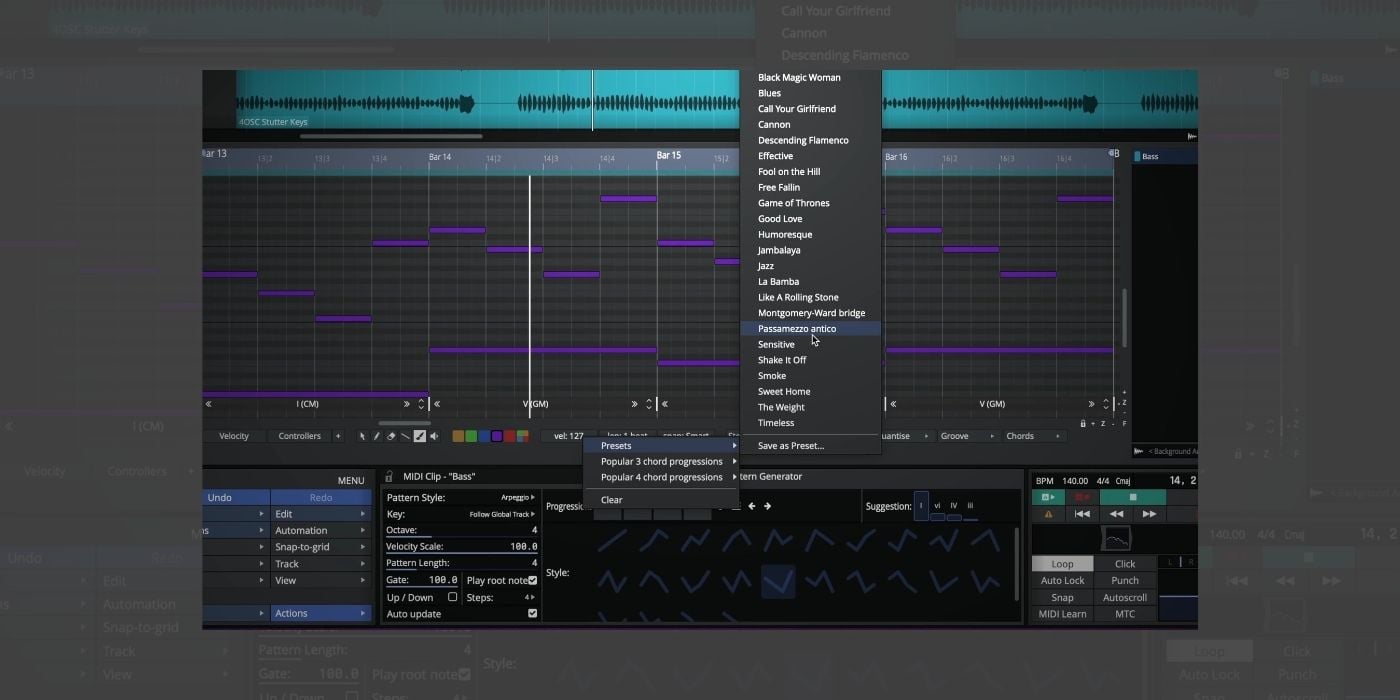Open the Chords dropdown

(1033, 436)
